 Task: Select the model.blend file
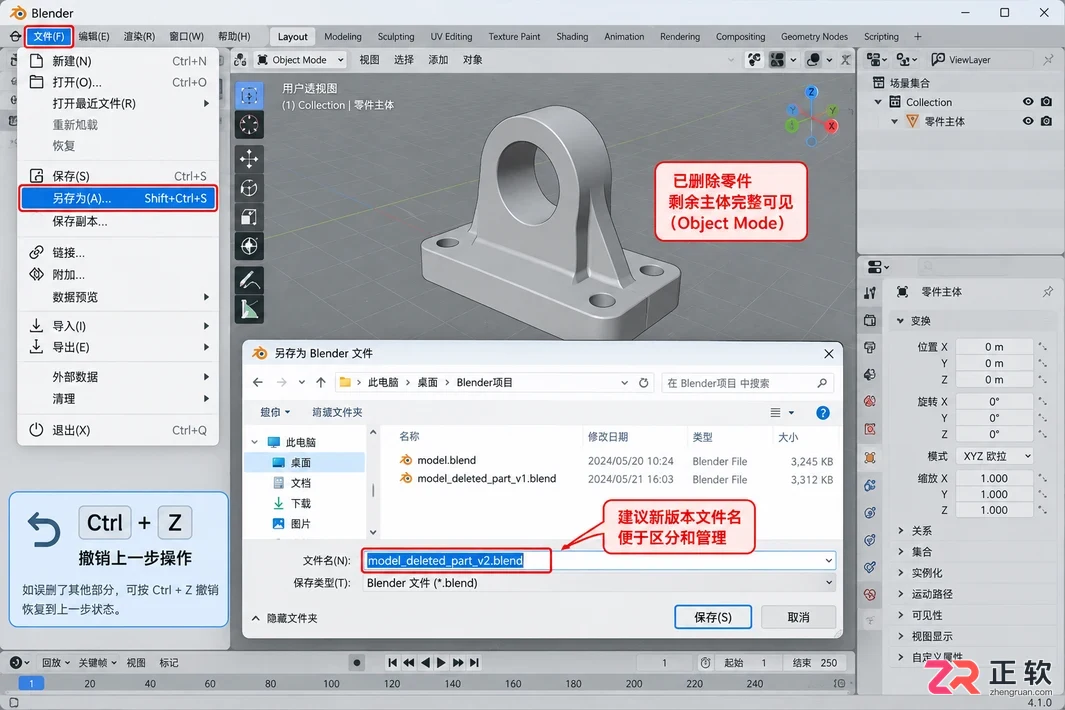pos(447,461)
